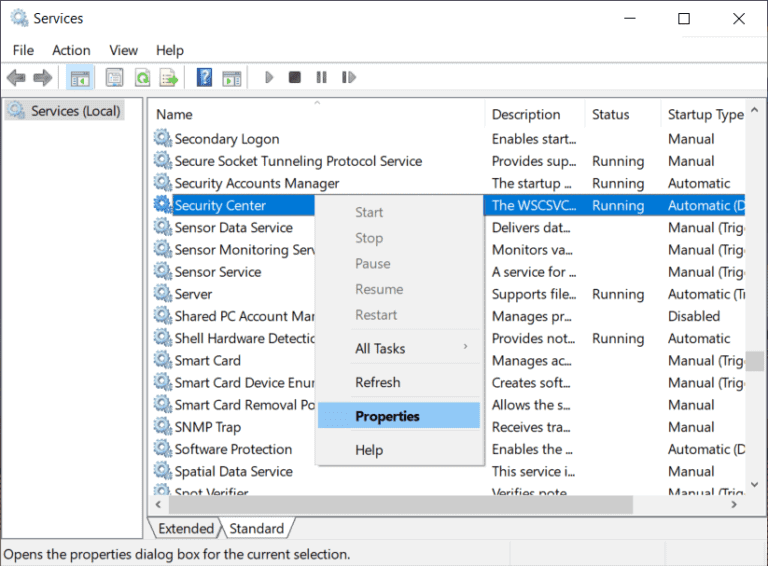
Task: Click the Start Service play icon
Action: coord(269,78)
